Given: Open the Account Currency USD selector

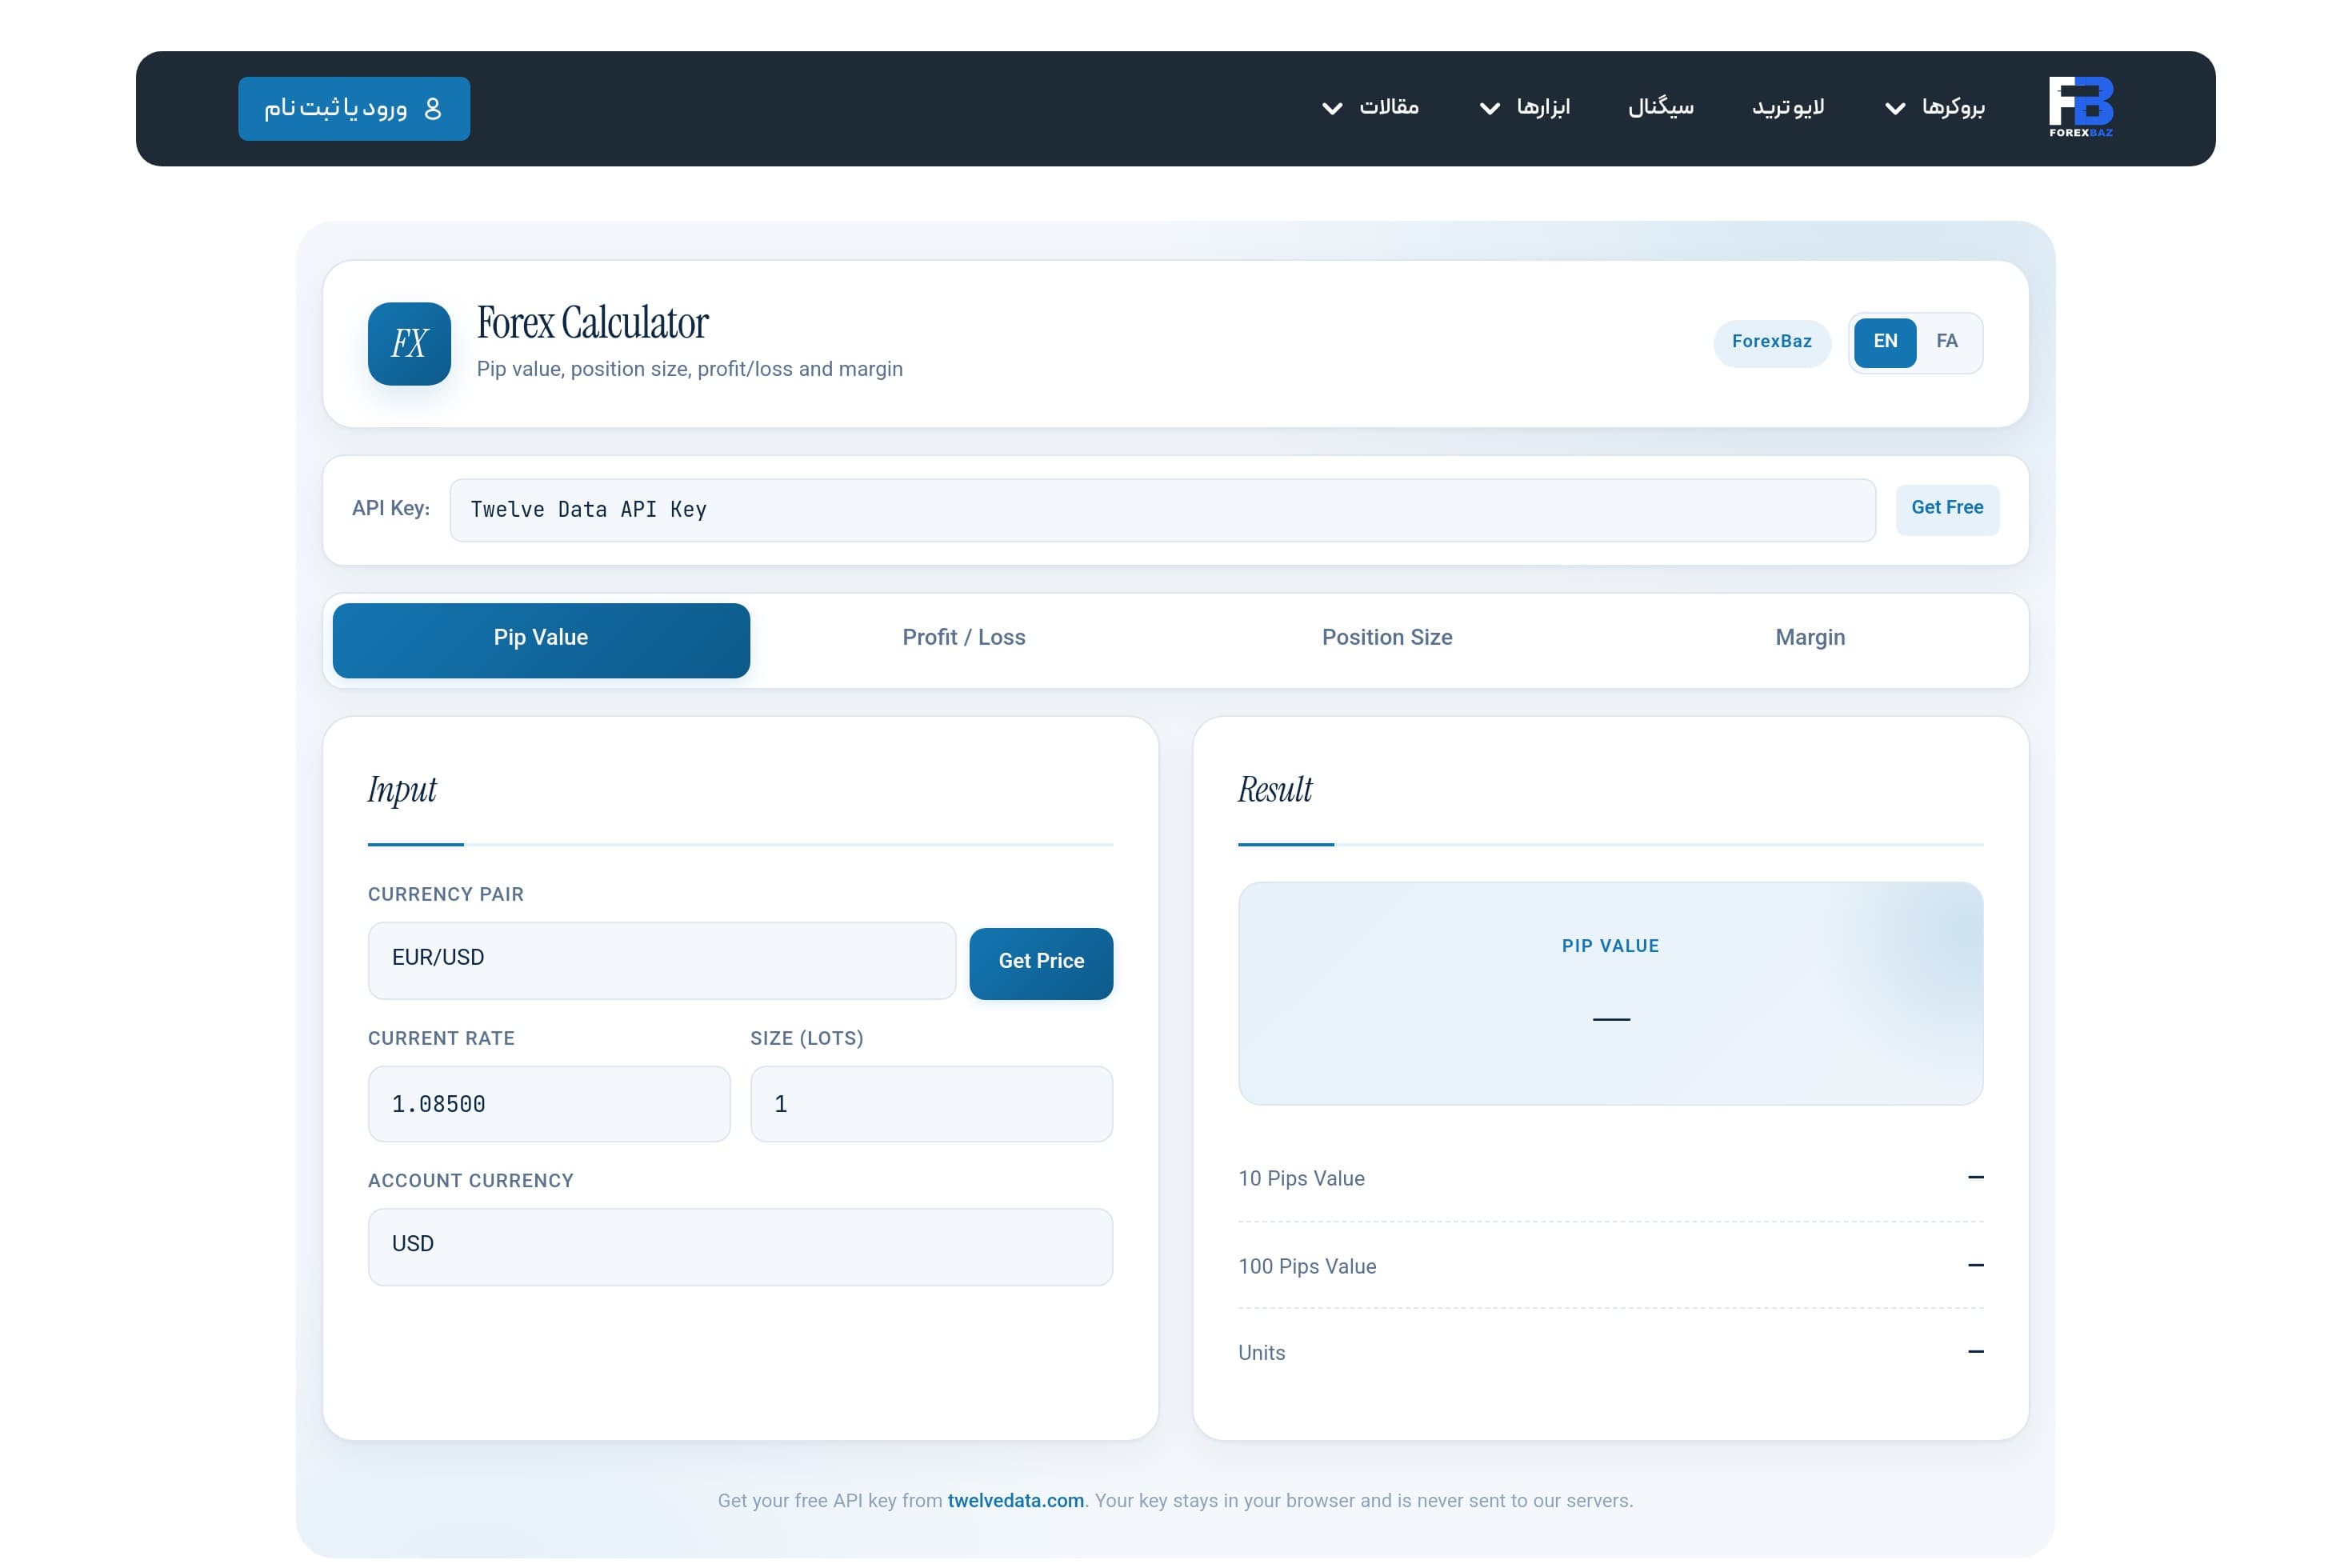Looking at the screenshot, I should pyautogui.click(x=740, y=1246).
